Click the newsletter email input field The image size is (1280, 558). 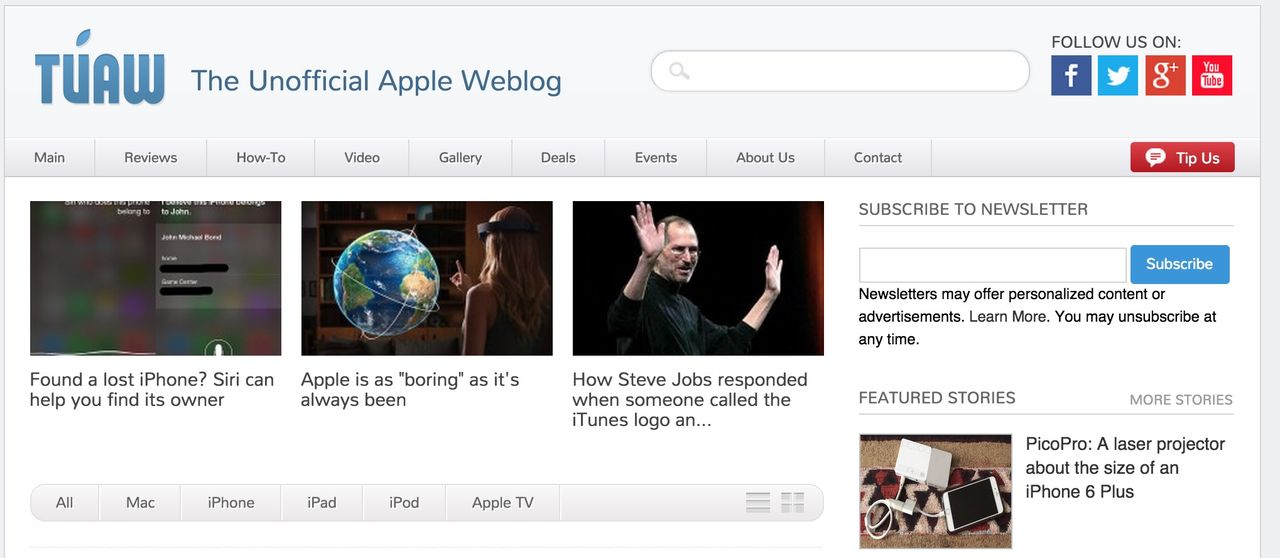pyautogui.click(x=993, y=265)
